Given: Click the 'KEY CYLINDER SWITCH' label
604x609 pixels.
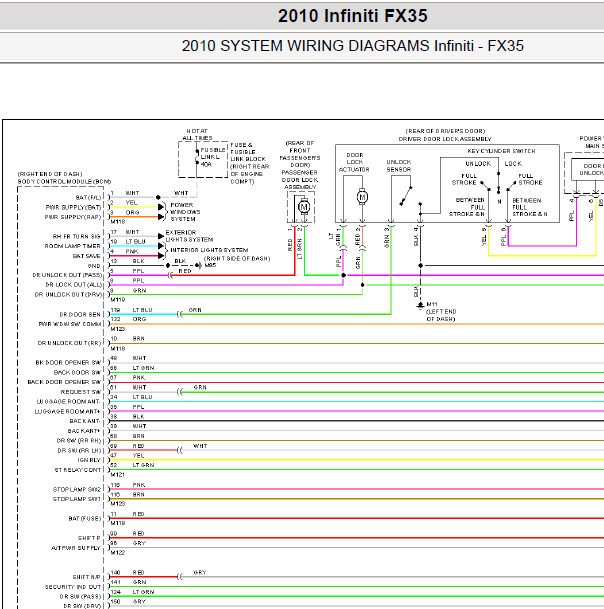Looking at the screenshot, I should pos(501,151).
